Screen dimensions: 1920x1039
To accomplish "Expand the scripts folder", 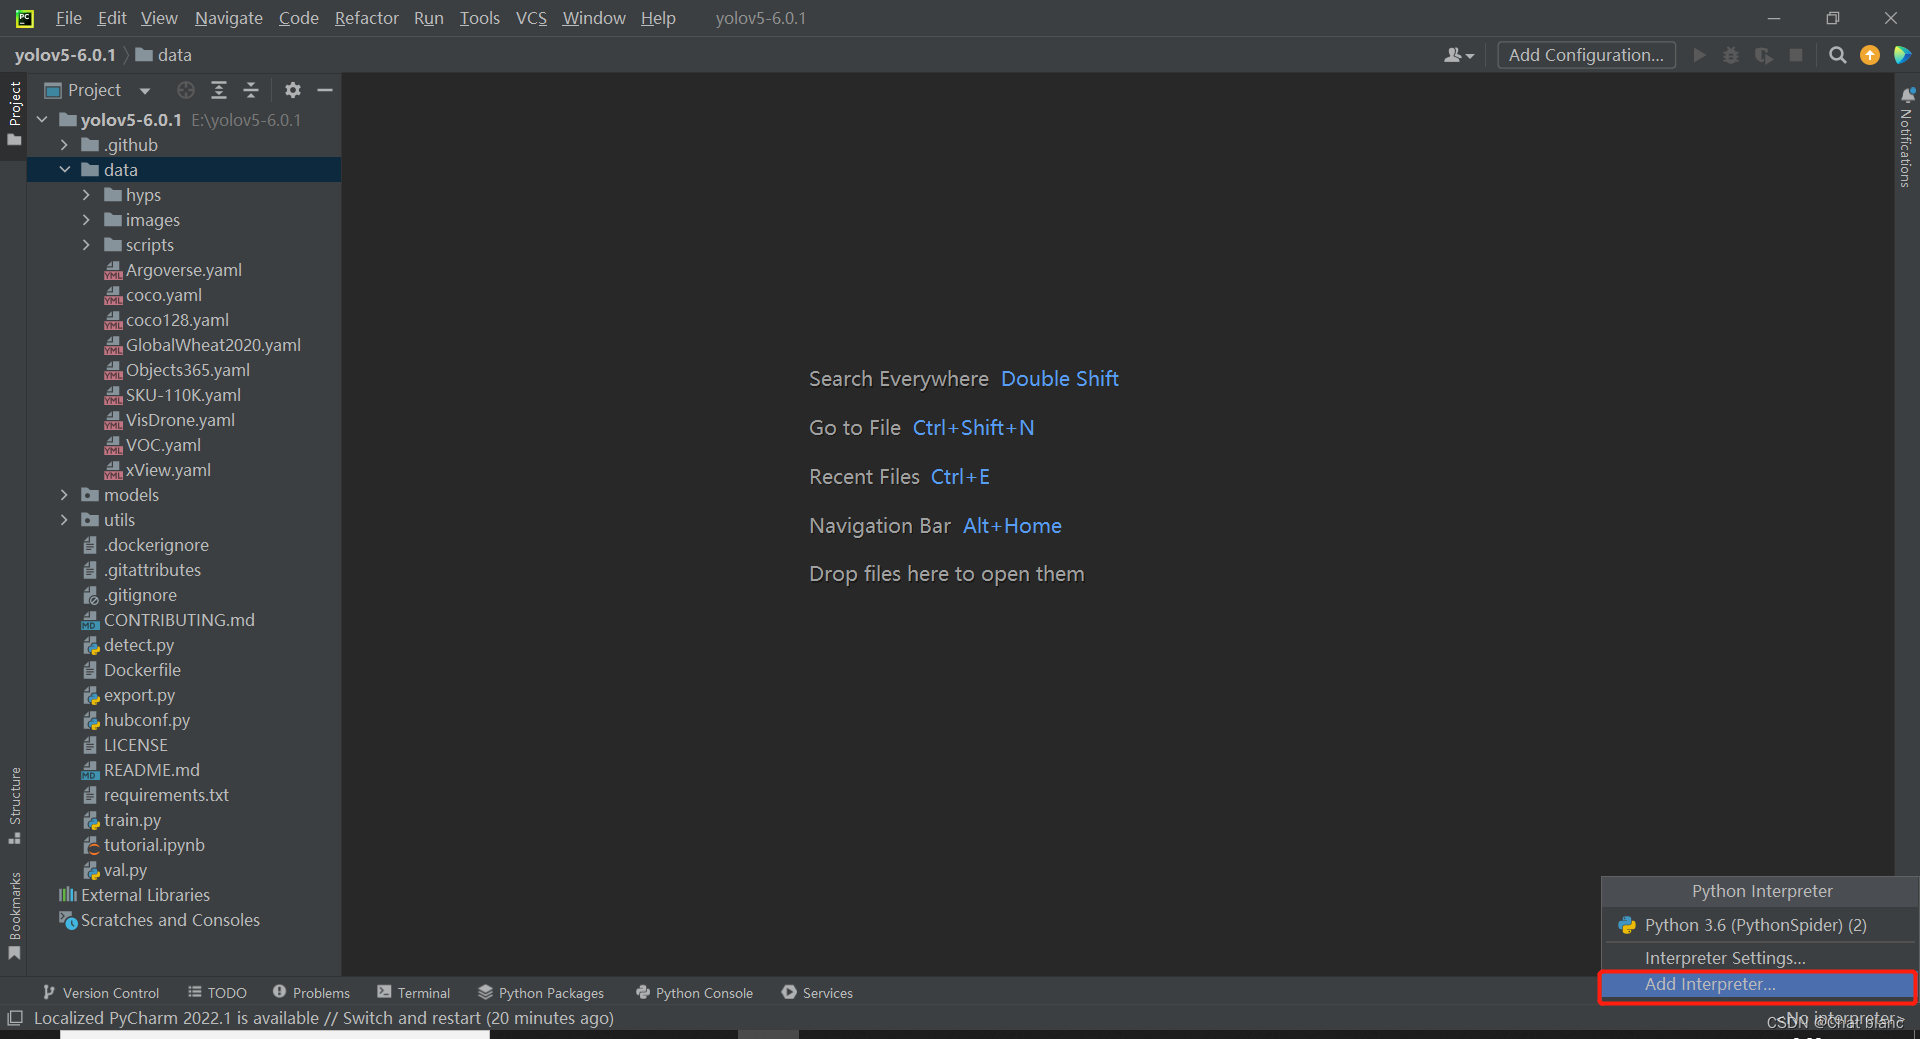I will 86,245.
